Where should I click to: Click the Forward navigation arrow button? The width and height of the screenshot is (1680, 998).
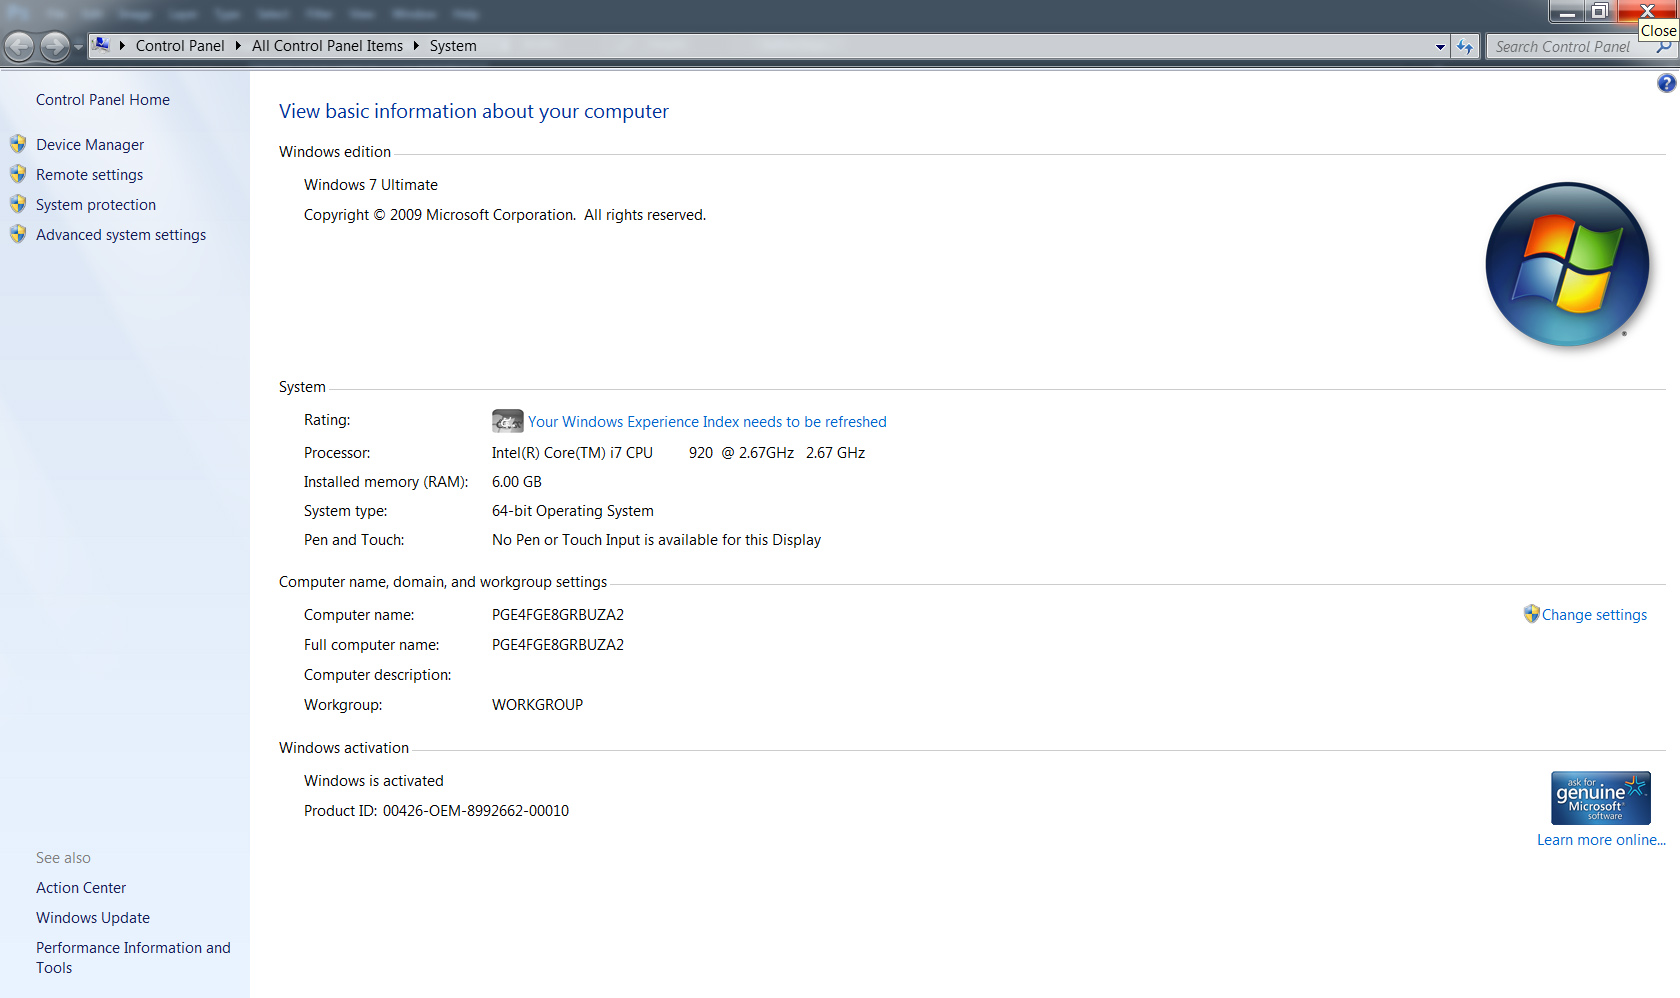coord(55,46)
